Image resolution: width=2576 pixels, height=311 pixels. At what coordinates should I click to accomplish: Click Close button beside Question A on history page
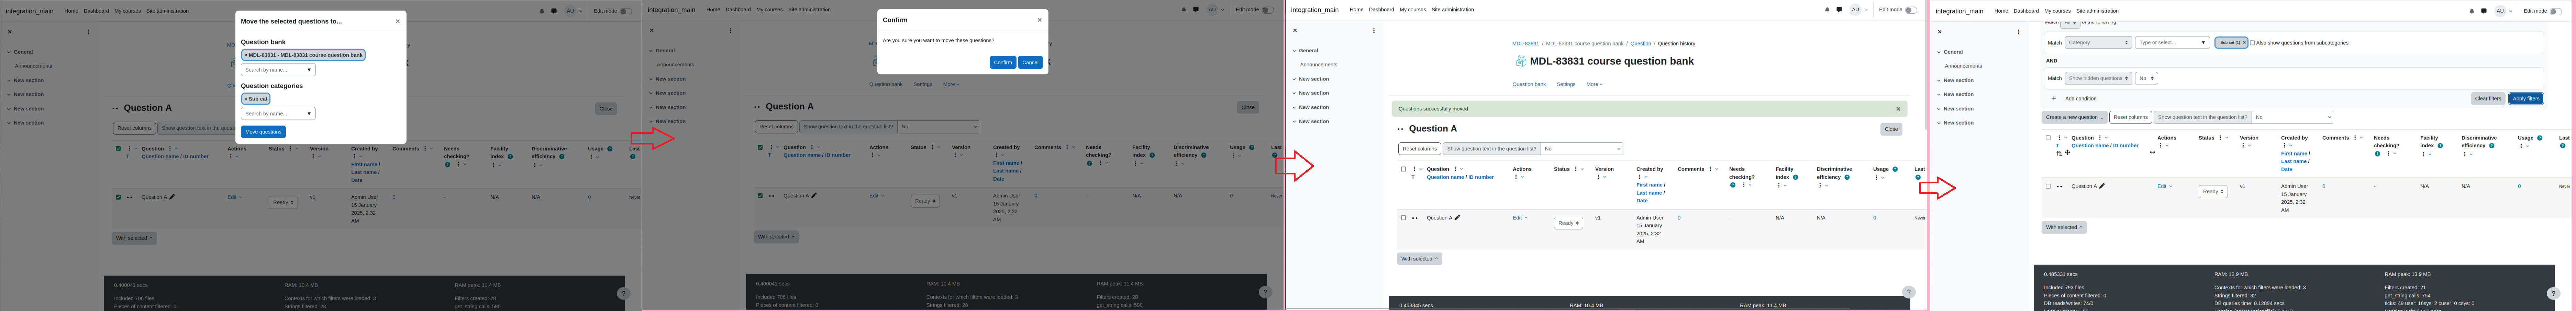tap(1891, 129)
